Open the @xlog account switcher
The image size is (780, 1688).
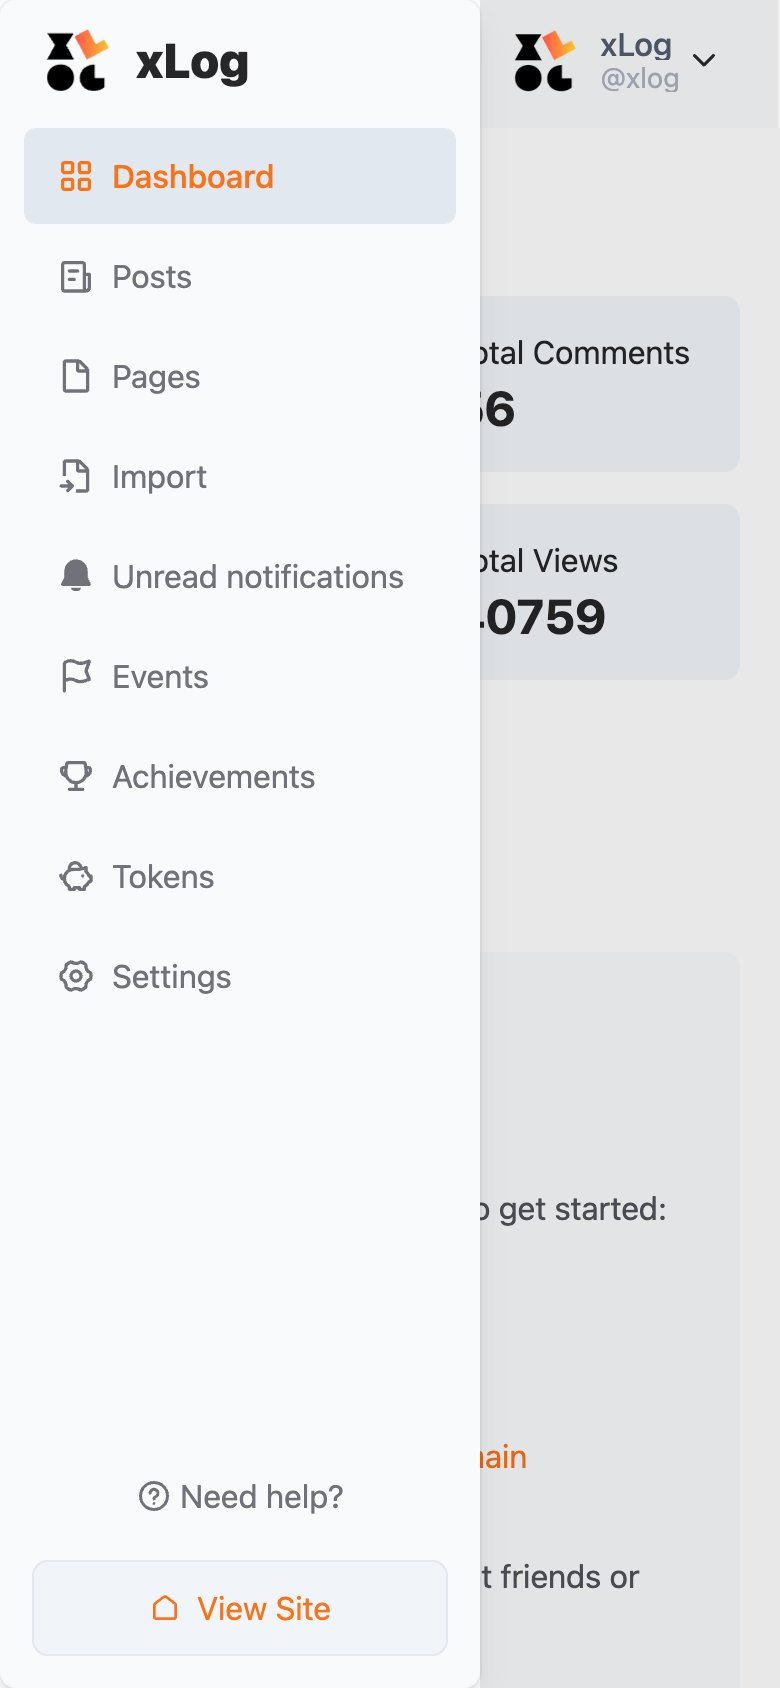click(615, 61)
